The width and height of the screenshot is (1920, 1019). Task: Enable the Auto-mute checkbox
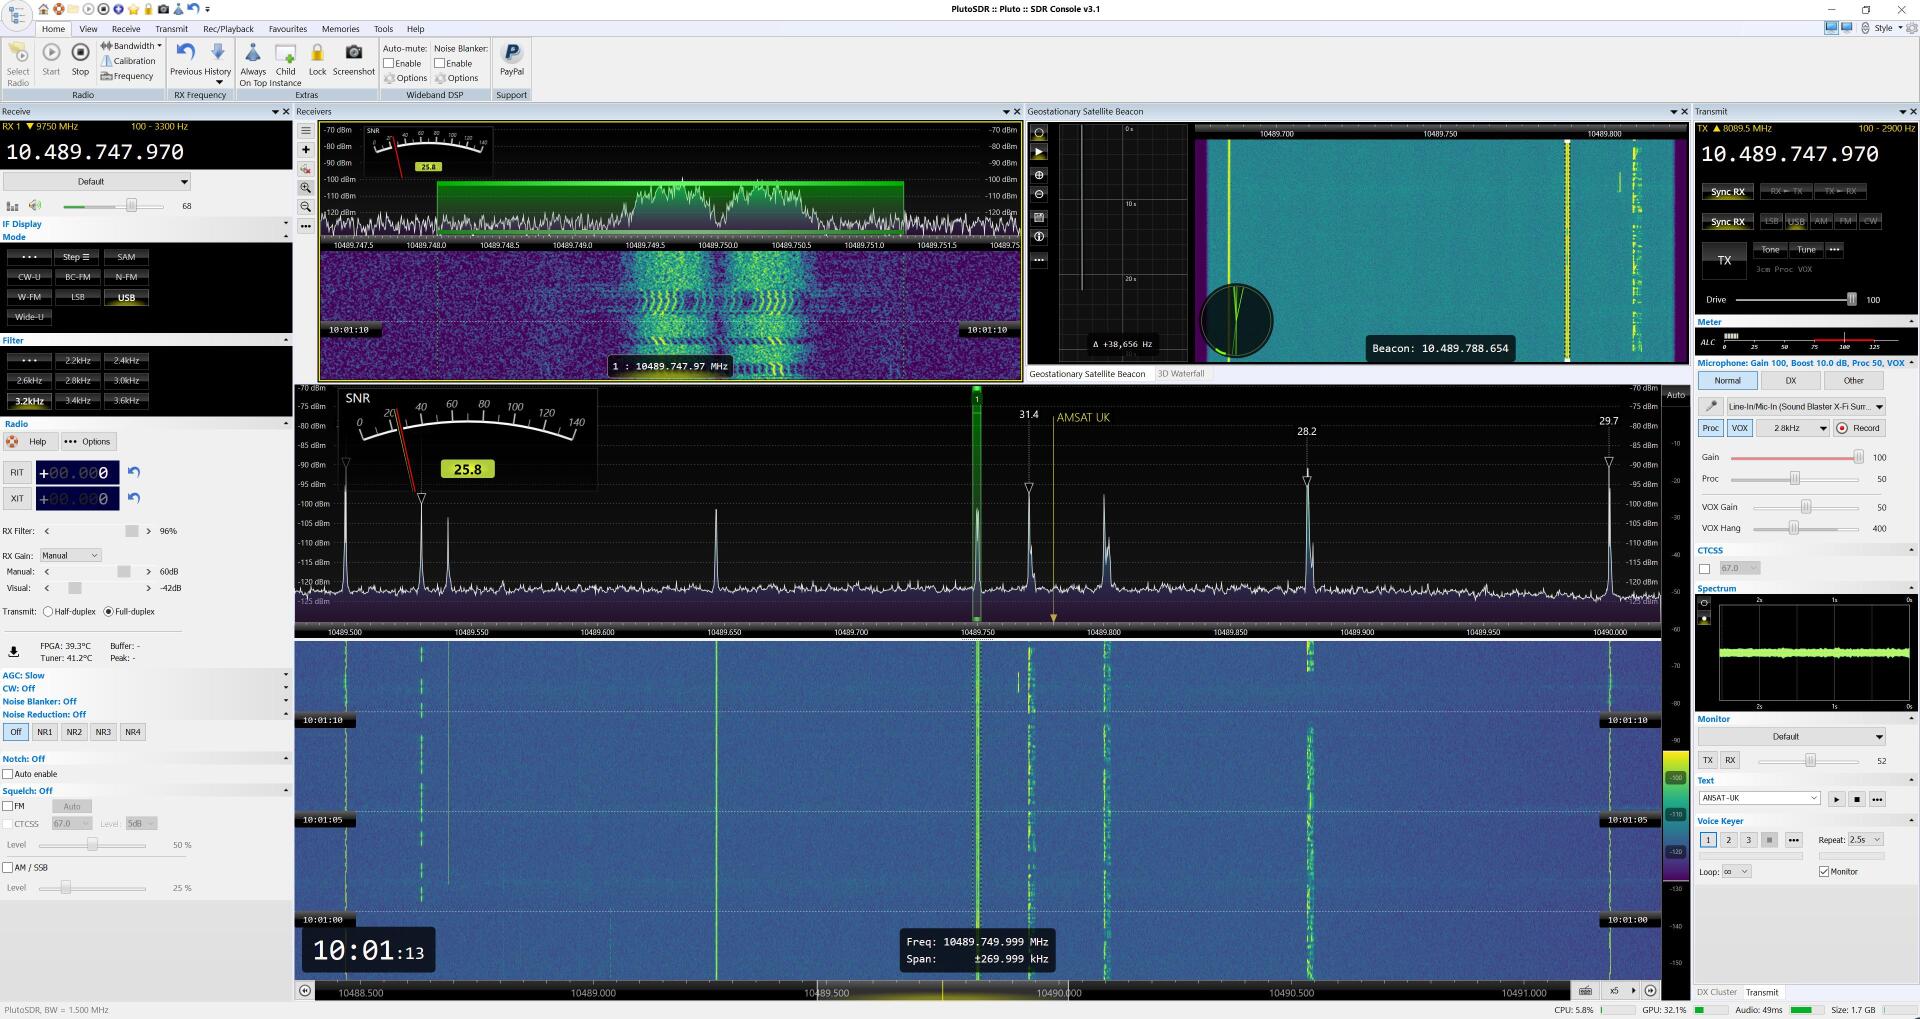[x=391, y=63]
